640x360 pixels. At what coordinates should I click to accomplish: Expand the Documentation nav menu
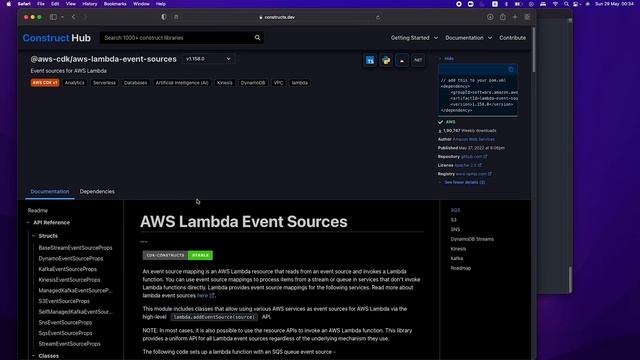(468, 38)
